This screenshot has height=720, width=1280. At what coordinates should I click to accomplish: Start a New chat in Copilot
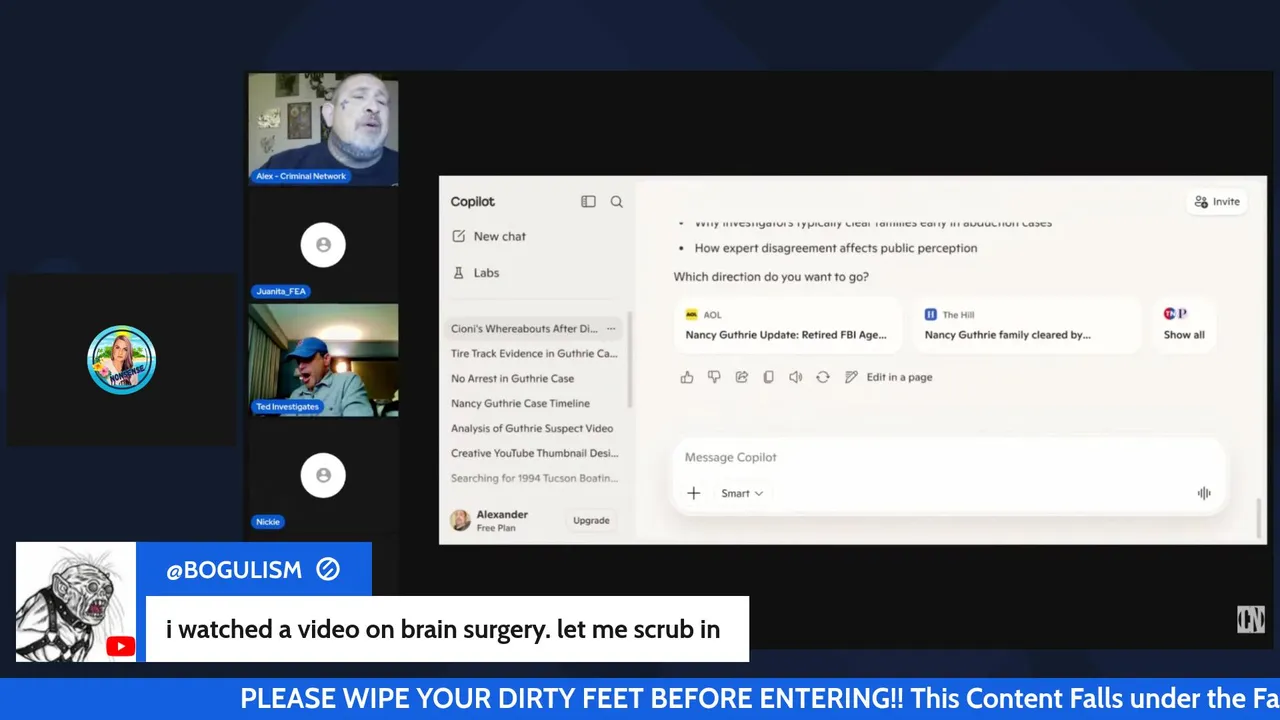pyautogui.click(x=489, y=236)
